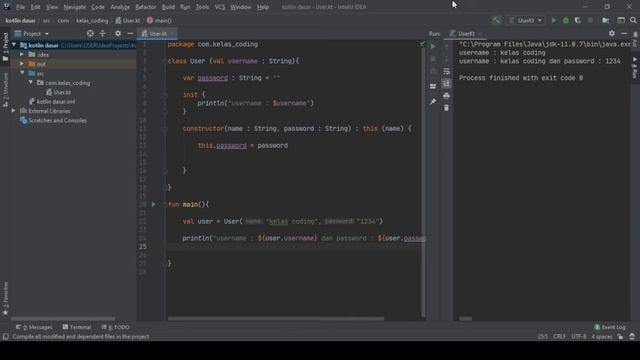This screenshot has width=640, height=360.
Task: Expand the out folder
Action: point(22,64)
